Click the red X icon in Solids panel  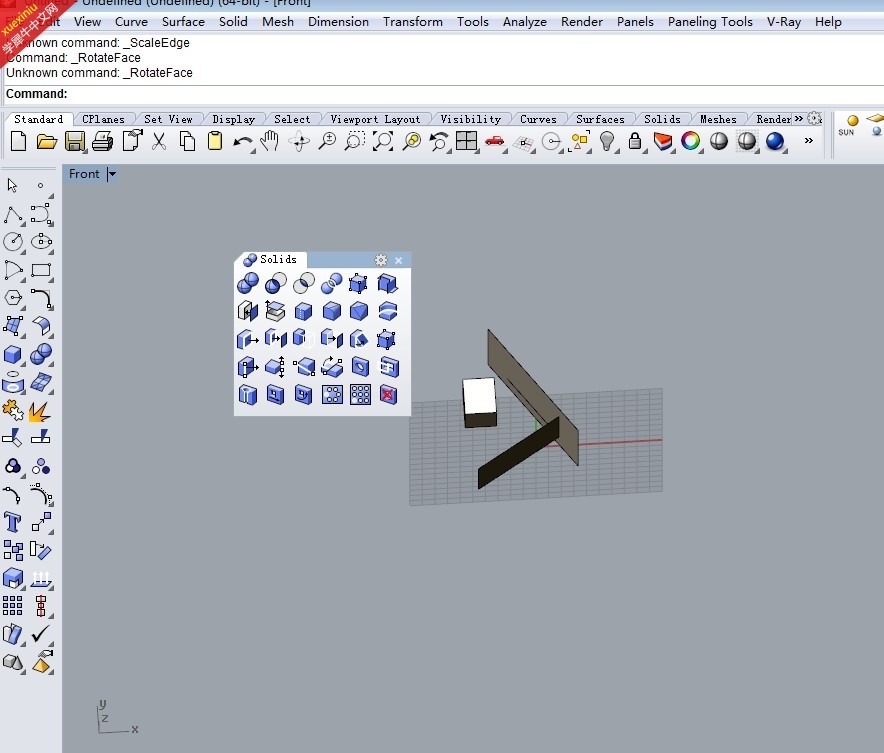pos(388,395)
